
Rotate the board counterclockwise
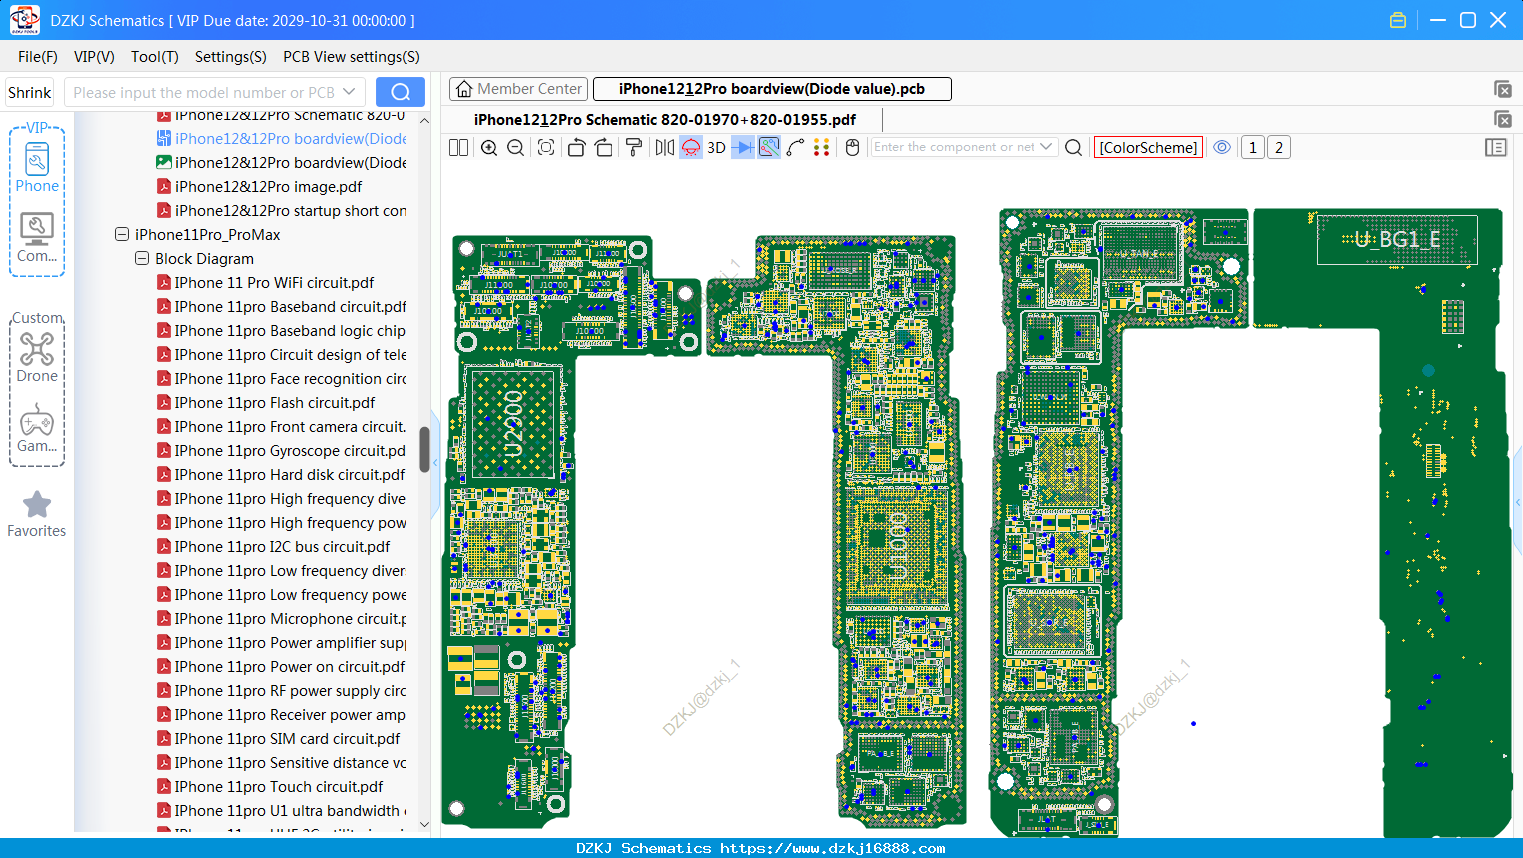(576, 148)
